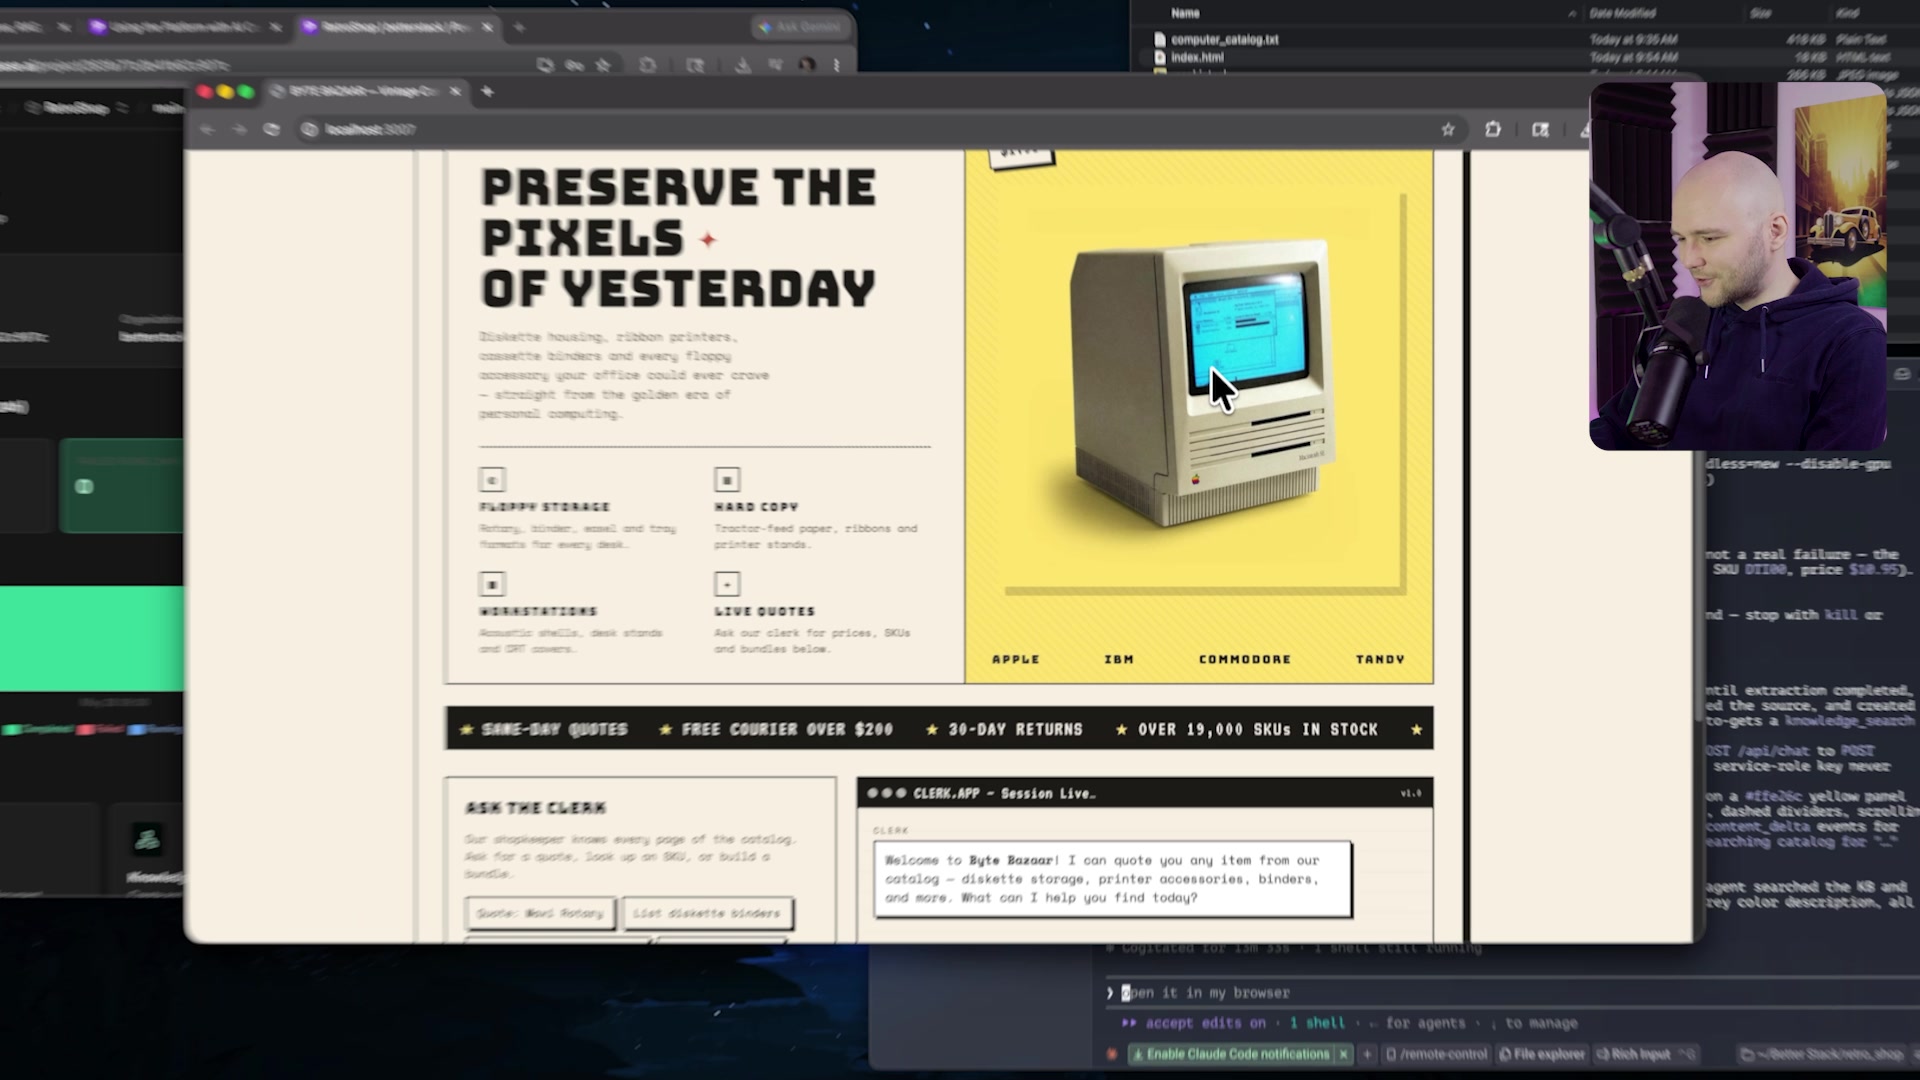Click the APPLE brand label

tap(1016, 659)
